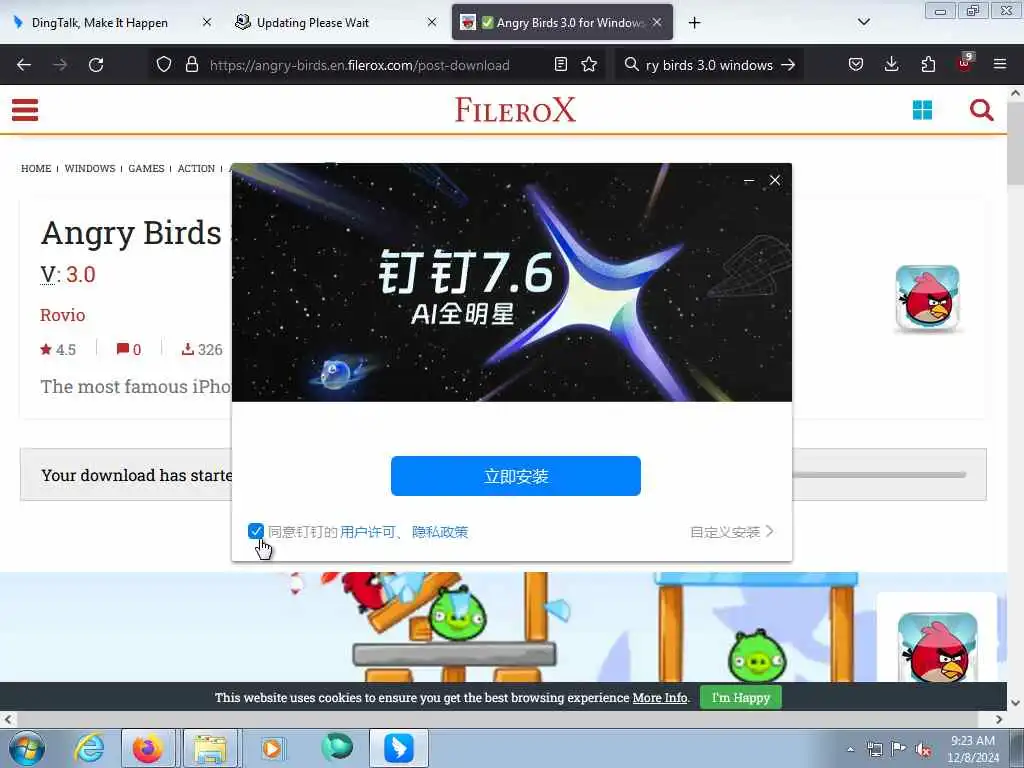This screenshot has height=768, width=1024.
Task: Open a new browser tab
Action: (x=694, y=23)
